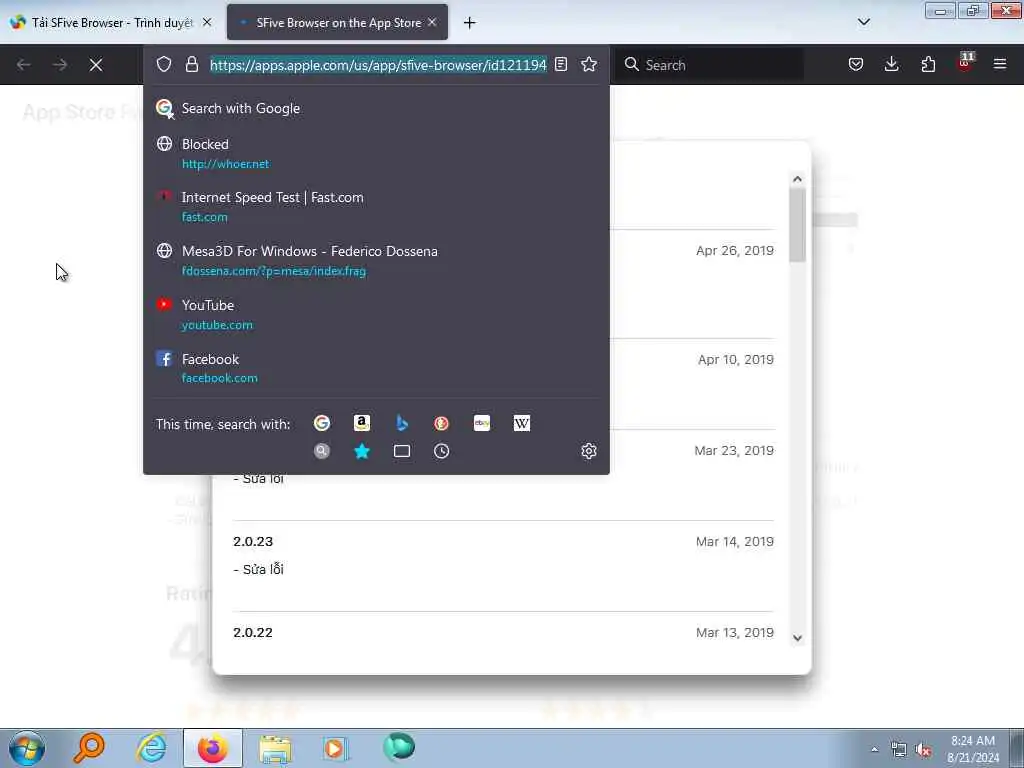Click the date Apr 10, 2019
Image resolution: width=1024 pixels, height=768 pixels.
pyautogui.click(x=735, y=359)
